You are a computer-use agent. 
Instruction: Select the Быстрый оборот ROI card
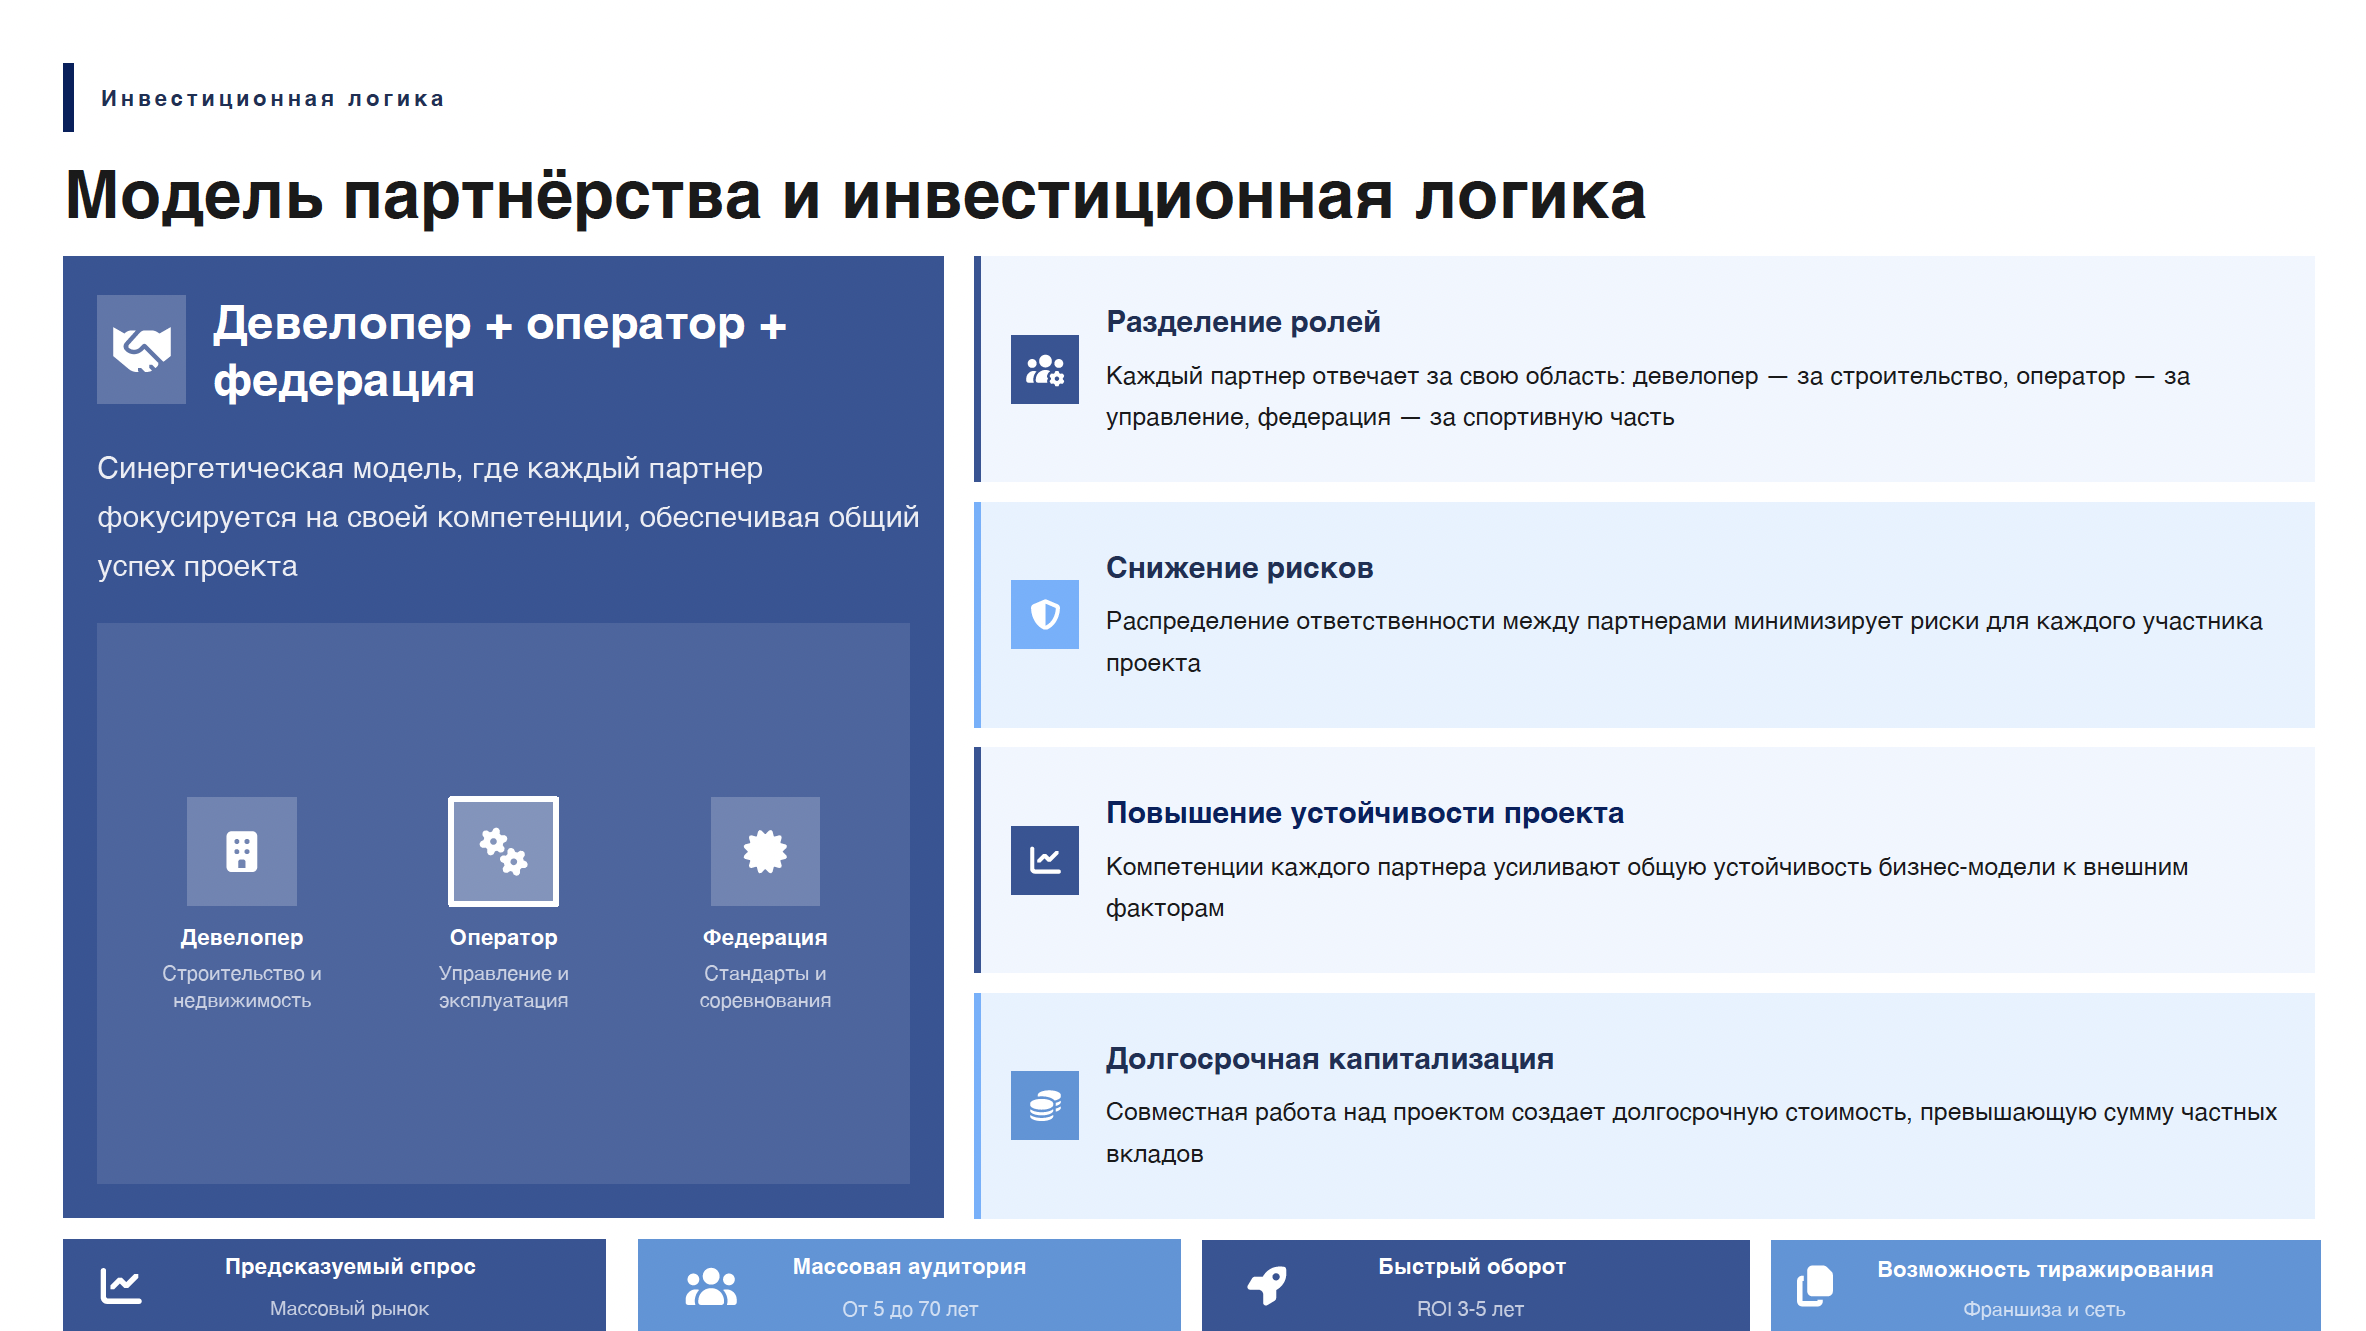pos(1474,1286)
